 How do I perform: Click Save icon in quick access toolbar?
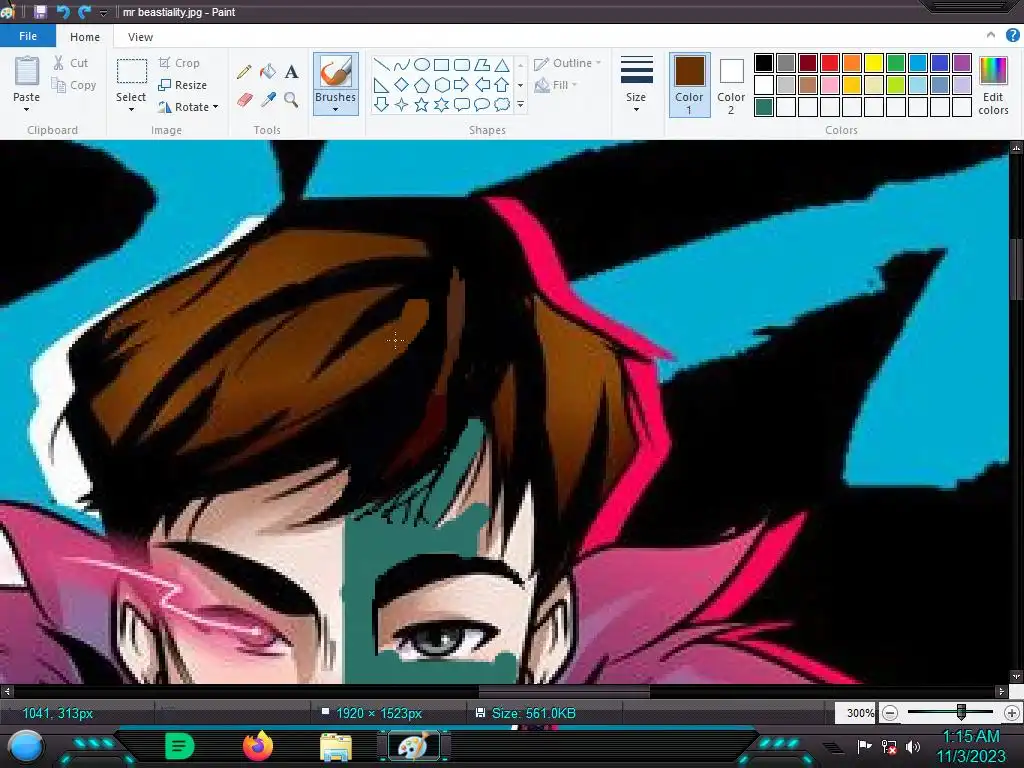40,11
